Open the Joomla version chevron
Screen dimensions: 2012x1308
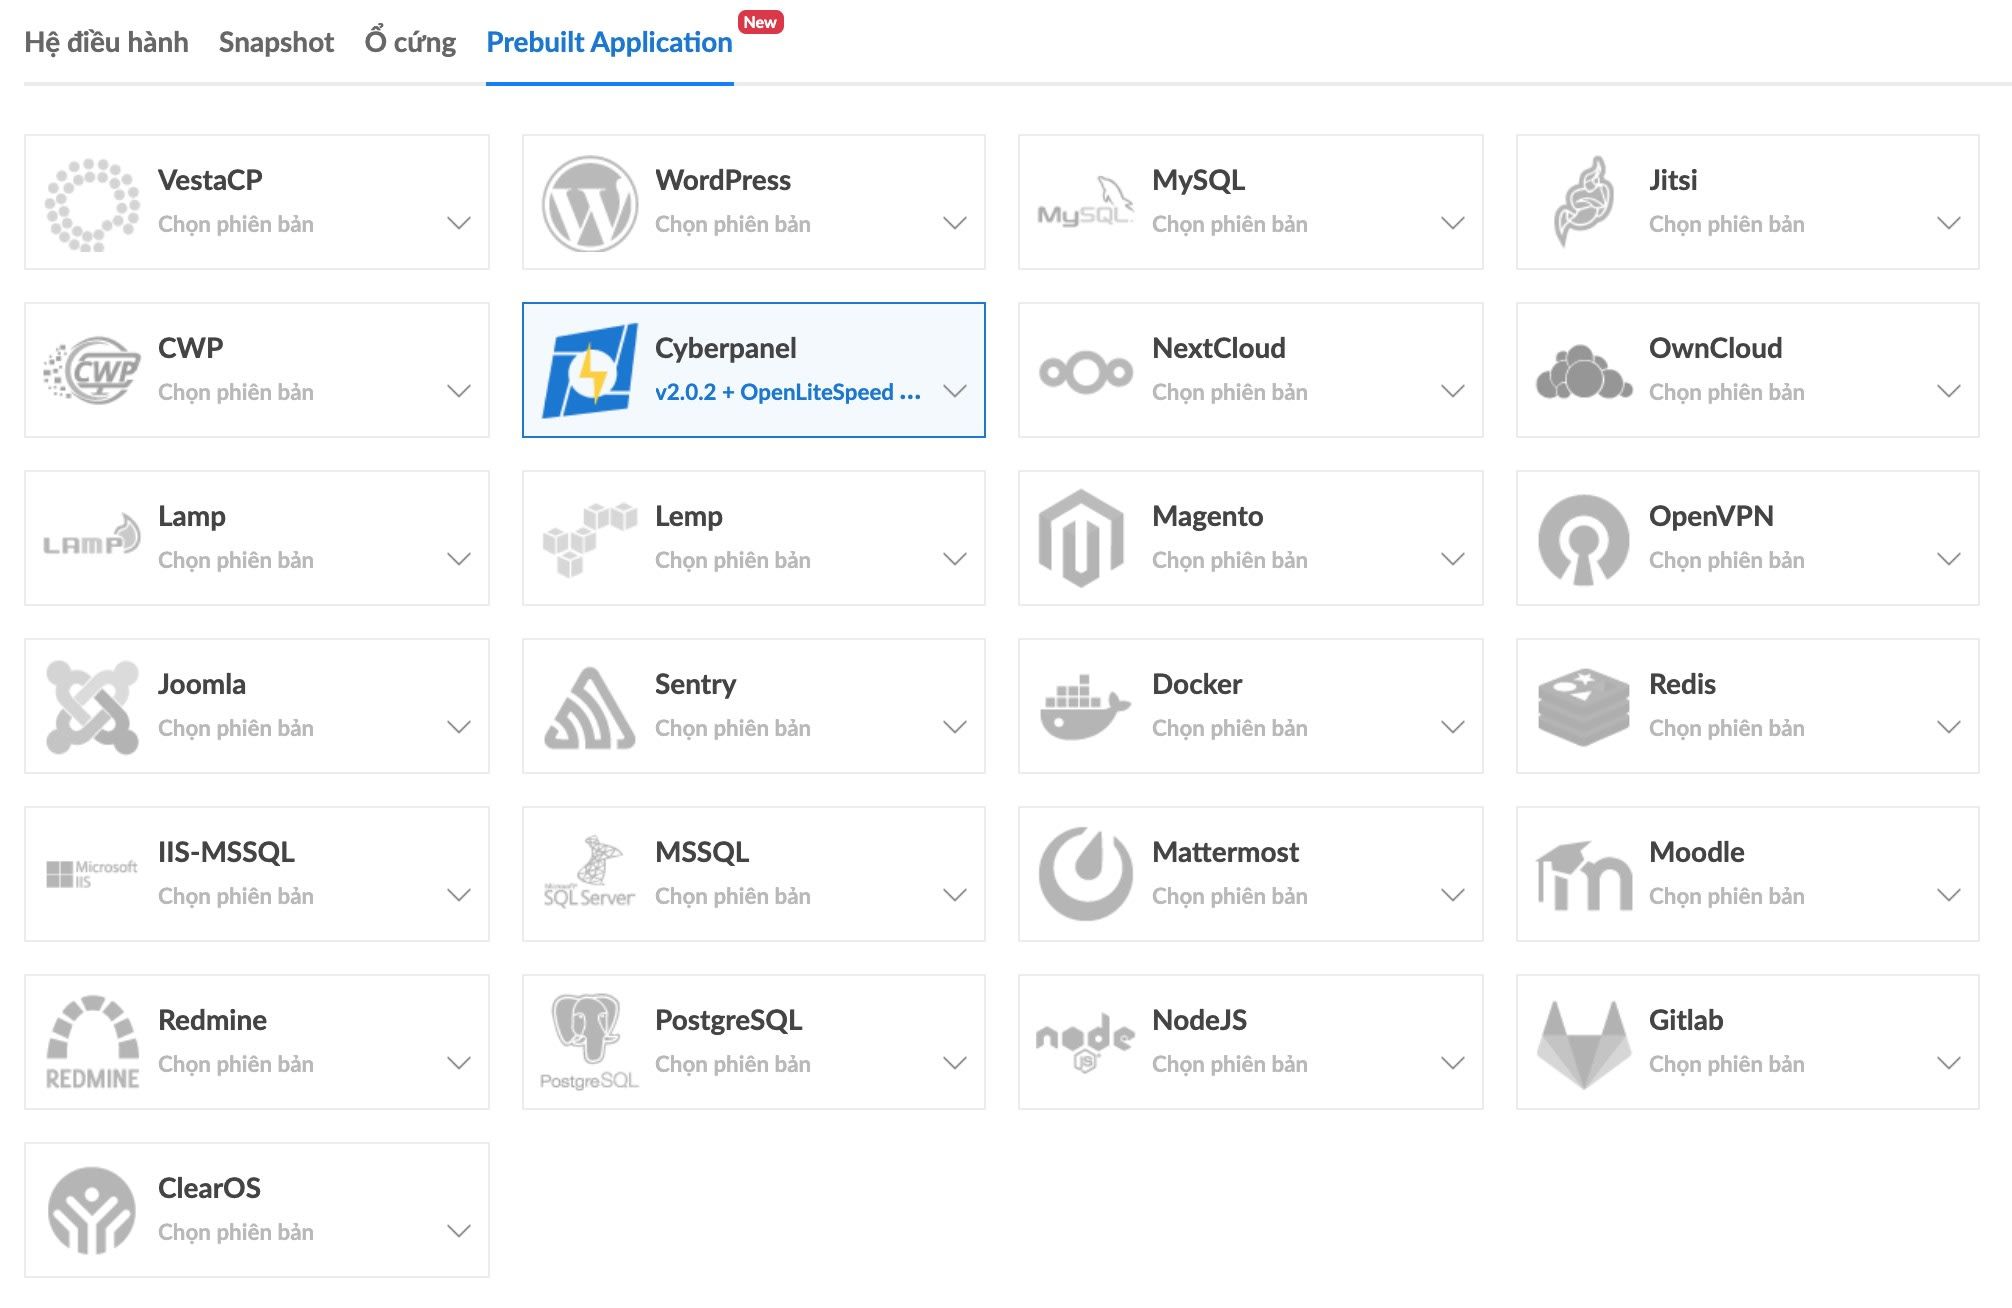click(458, 727)
